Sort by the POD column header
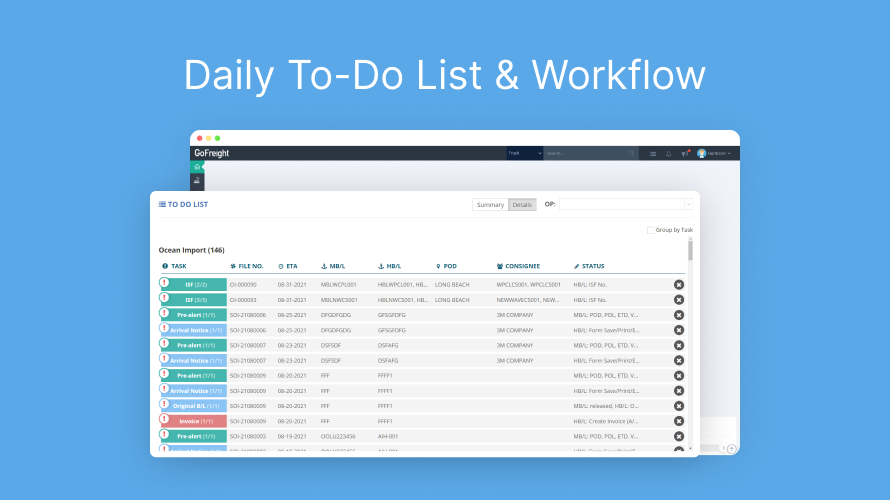Viewport: 890px width, 500px height. [x=446, y=266]
